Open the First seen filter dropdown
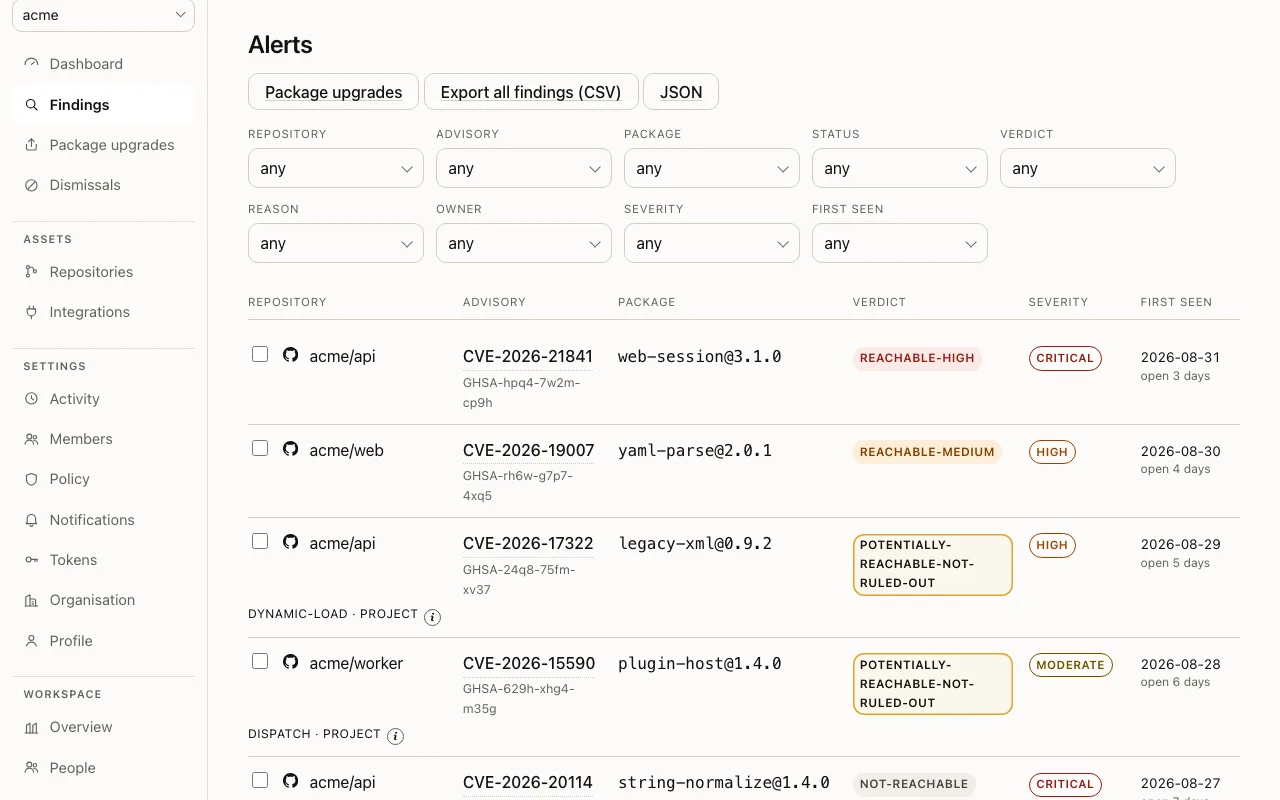1280x800 pixels. point(900,243)
